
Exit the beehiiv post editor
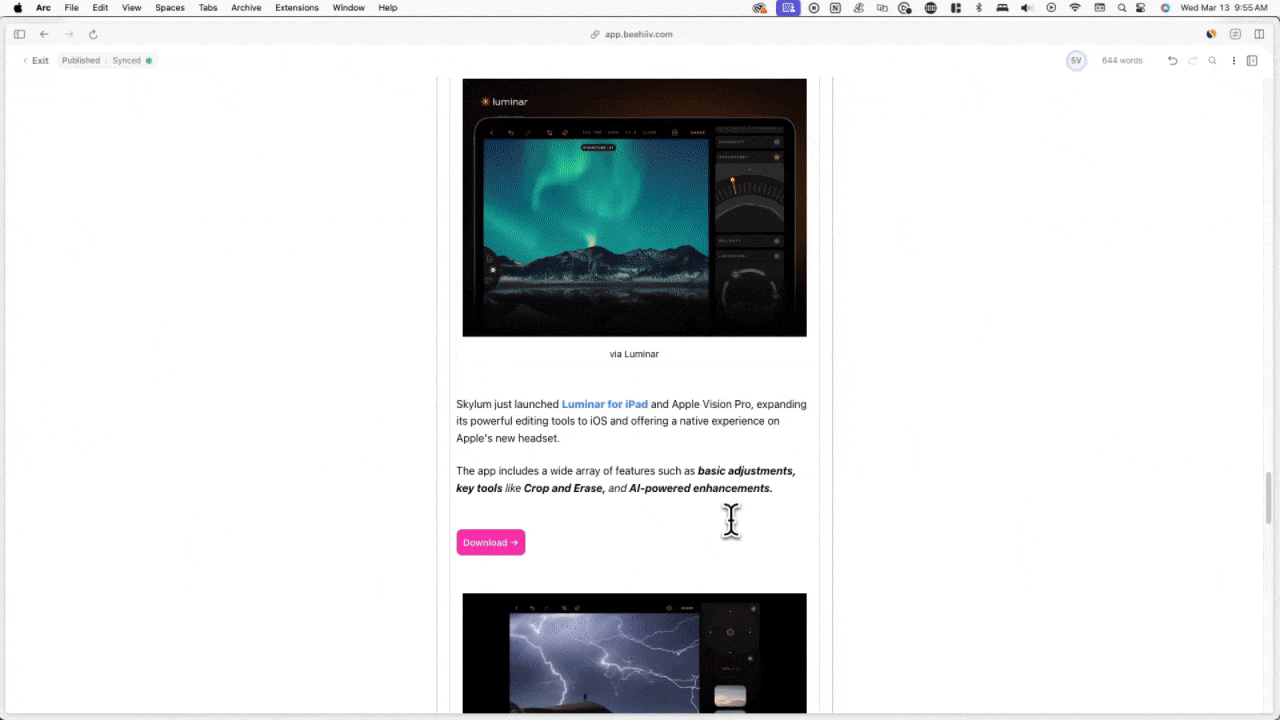click(x=35, y=61)
